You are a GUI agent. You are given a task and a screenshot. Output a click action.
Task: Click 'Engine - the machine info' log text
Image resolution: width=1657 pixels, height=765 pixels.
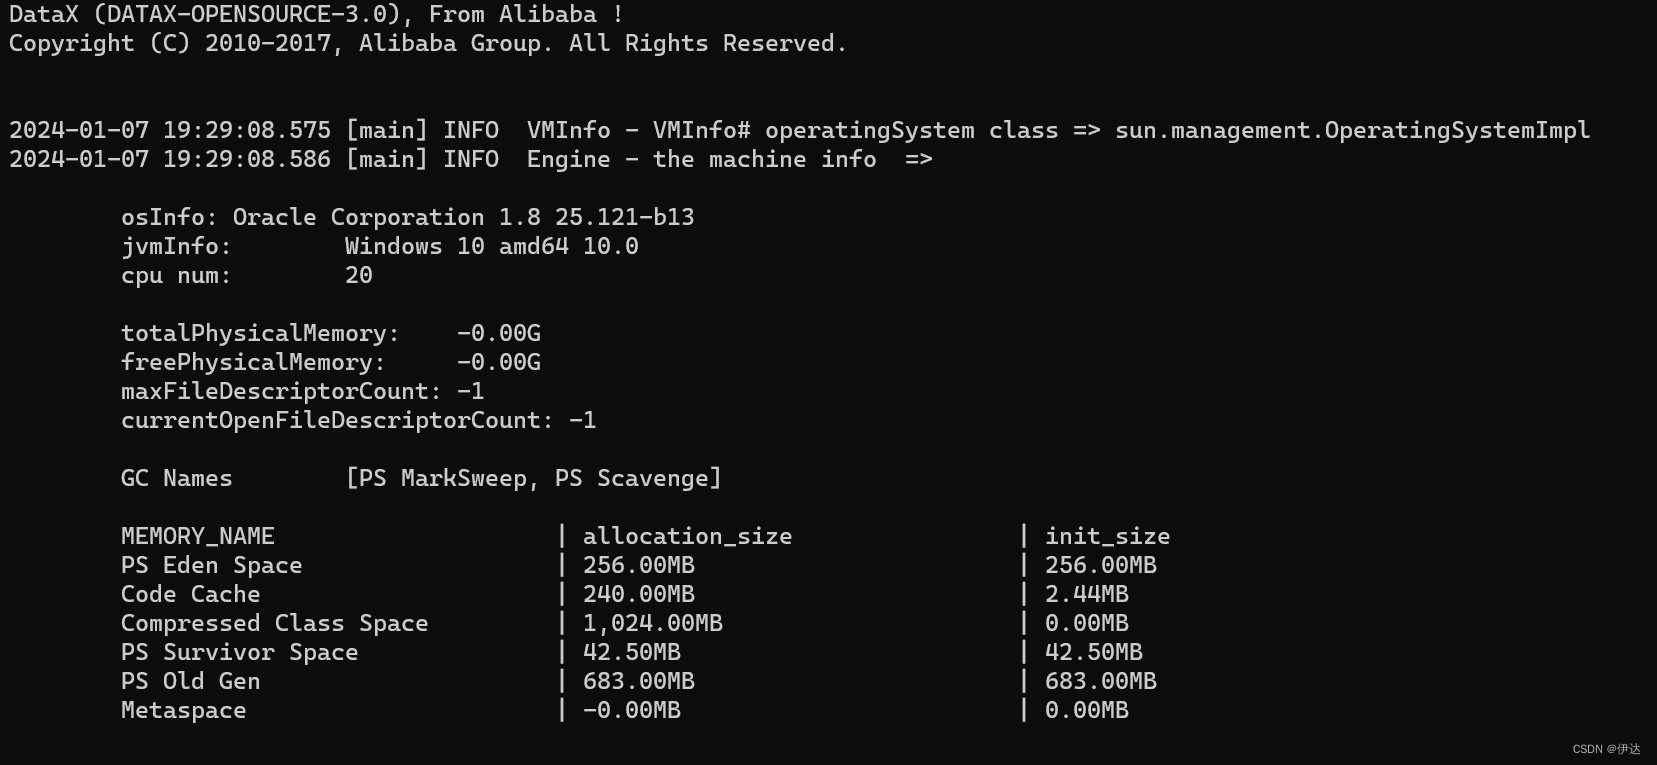(701, 160)
